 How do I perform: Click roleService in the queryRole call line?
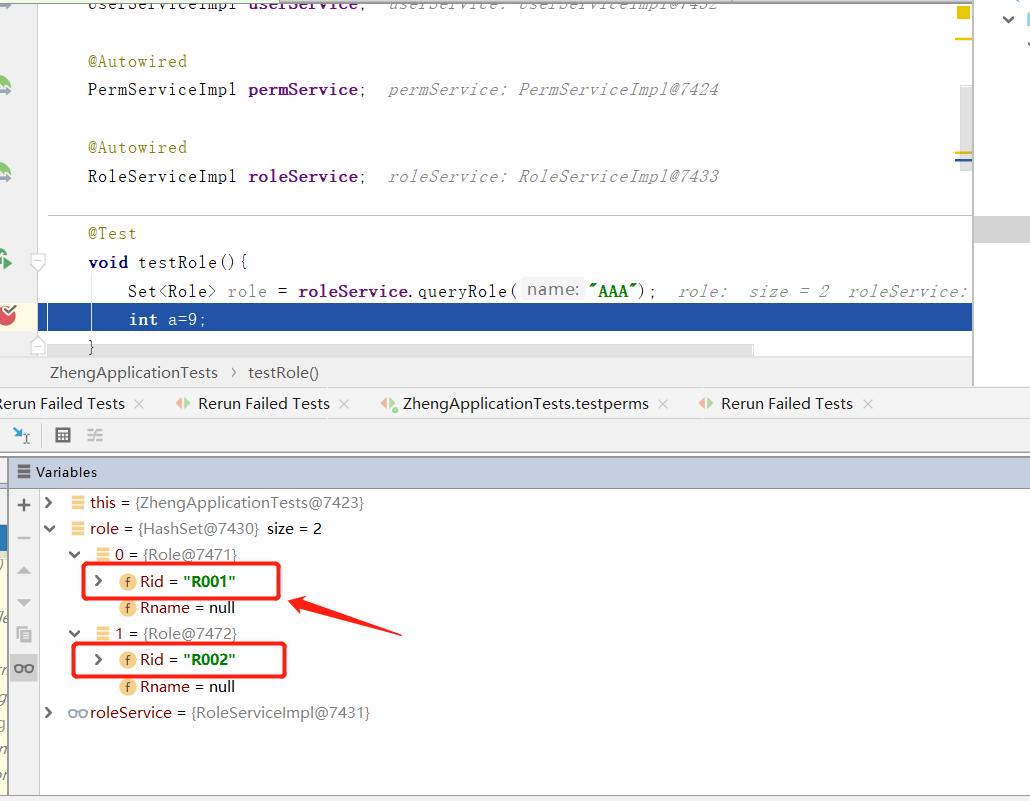tap(353, 291)
